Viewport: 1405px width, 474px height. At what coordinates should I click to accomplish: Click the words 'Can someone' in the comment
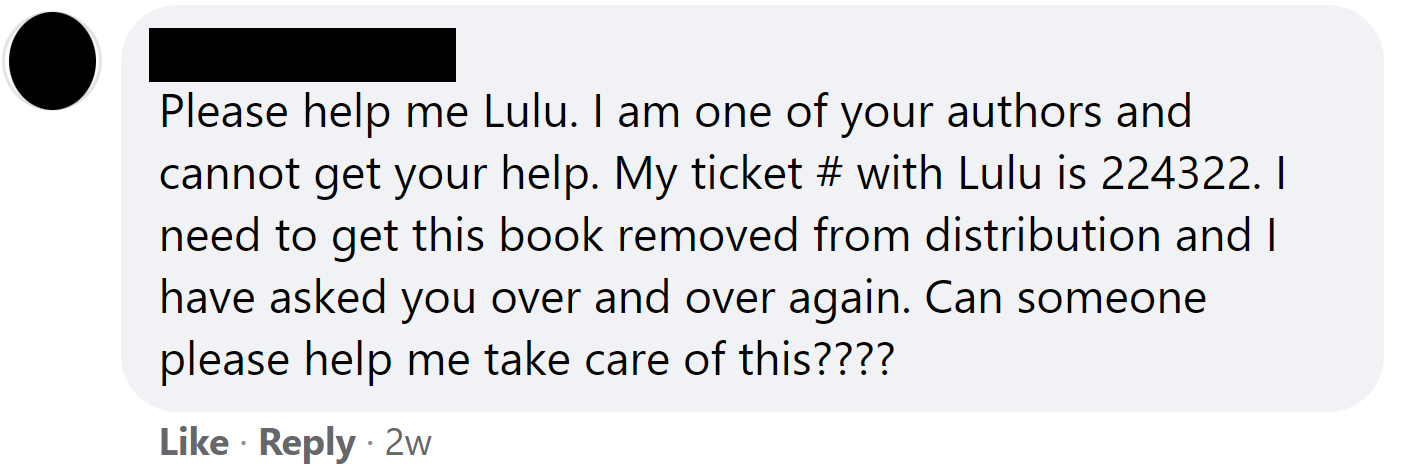coord(1066,299)
